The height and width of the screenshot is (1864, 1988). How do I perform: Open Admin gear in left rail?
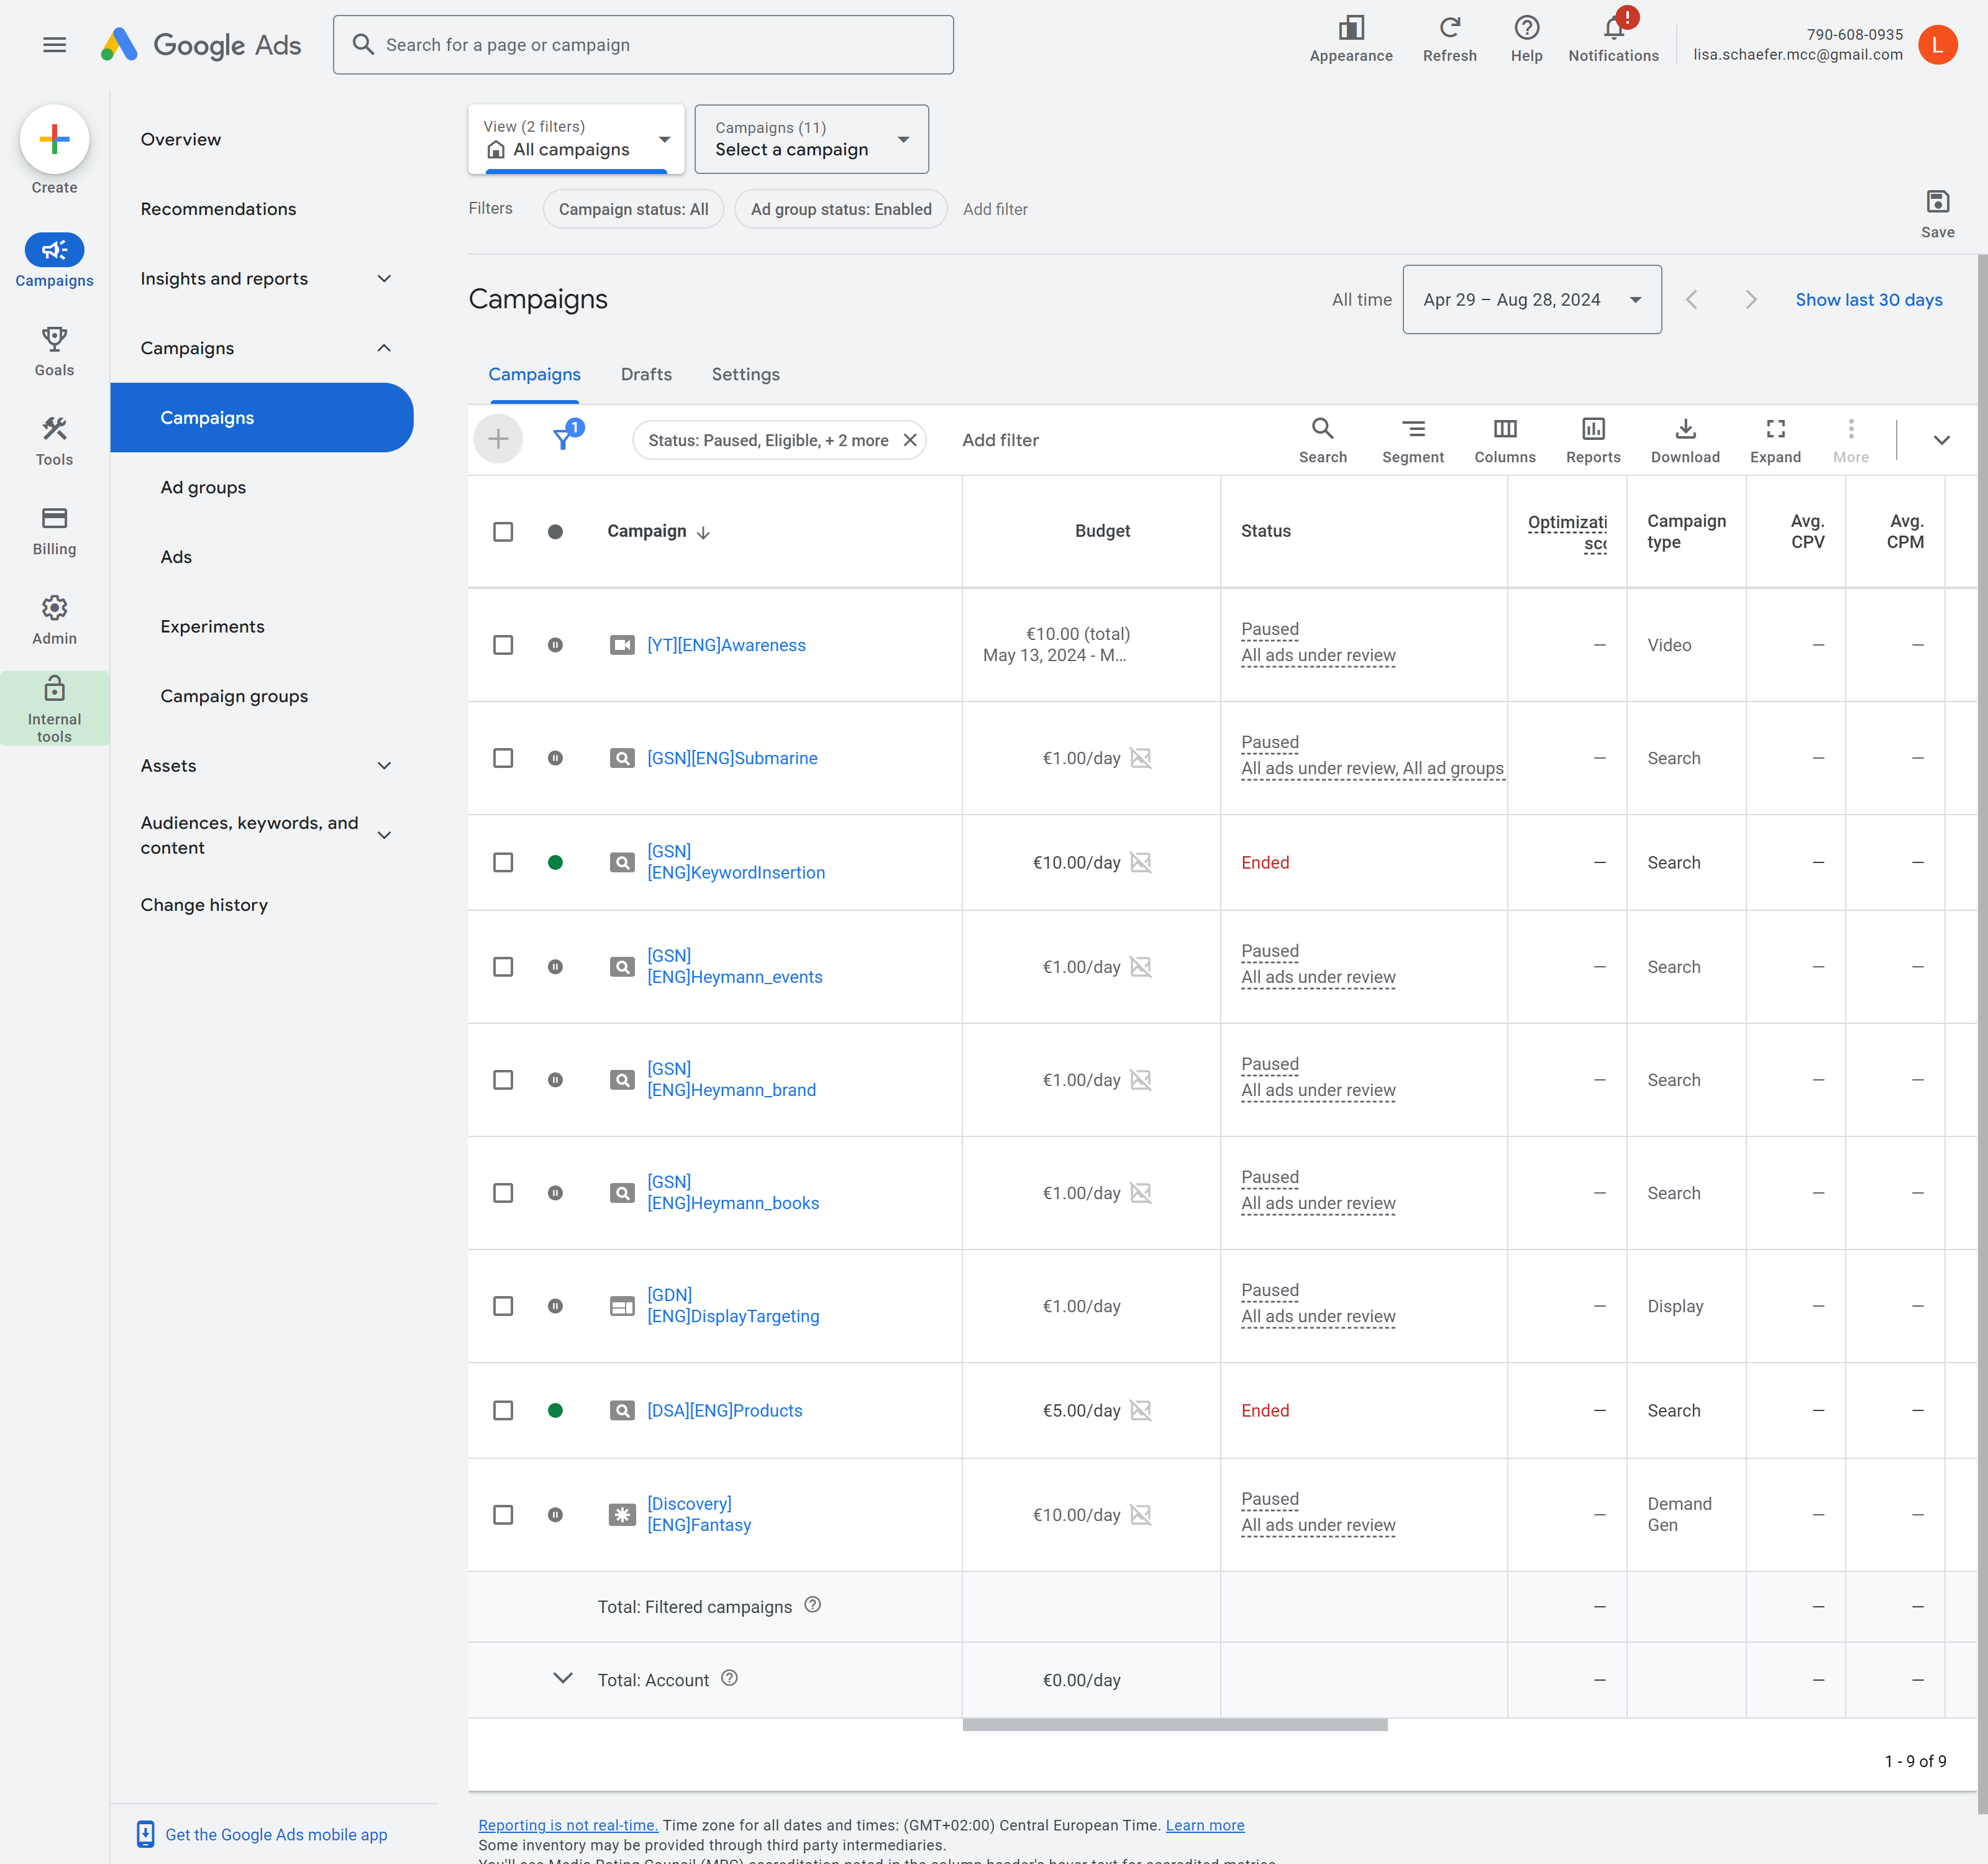click(54, 620)
